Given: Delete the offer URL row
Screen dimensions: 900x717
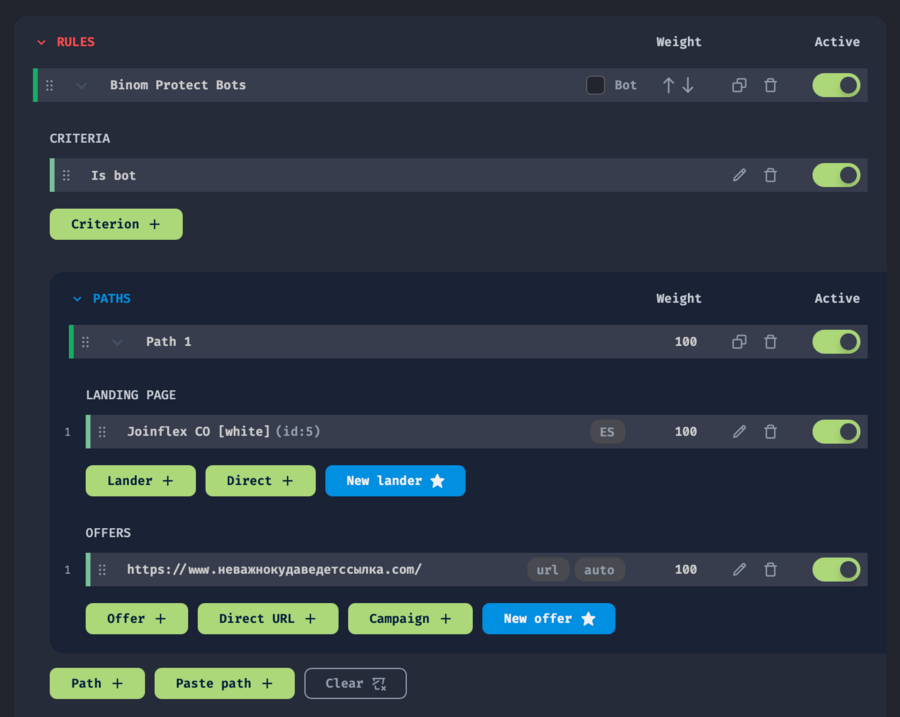Looking at the screenshot, I should [x=770, y=570].
